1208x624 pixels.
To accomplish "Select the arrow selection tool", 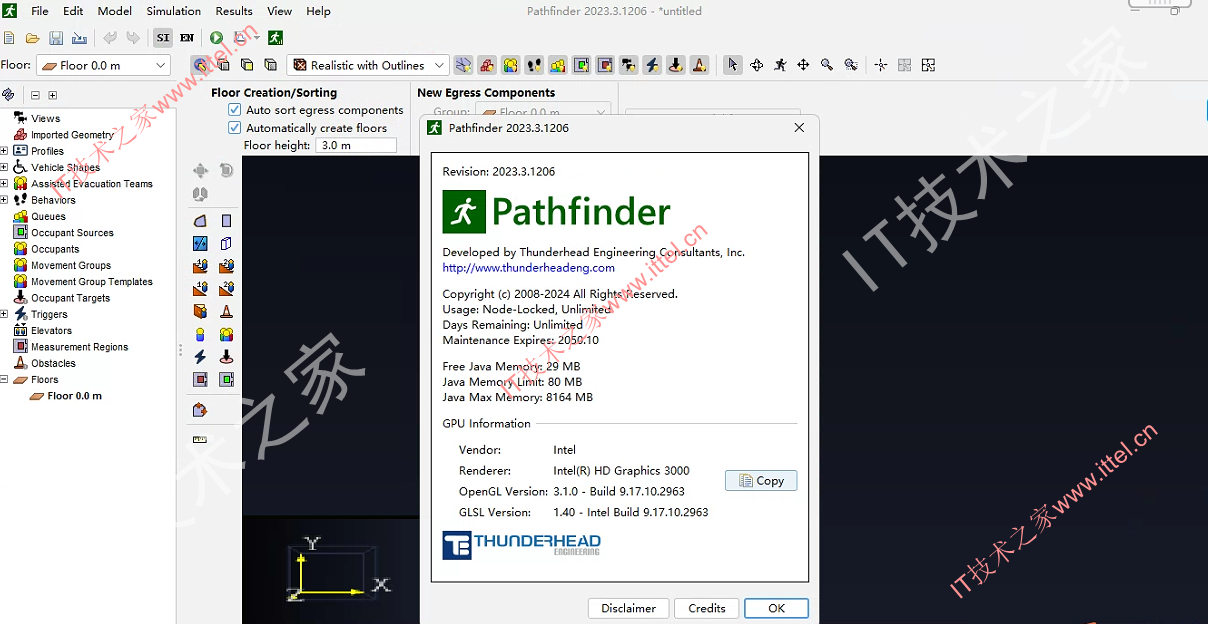I will [733, 65].
